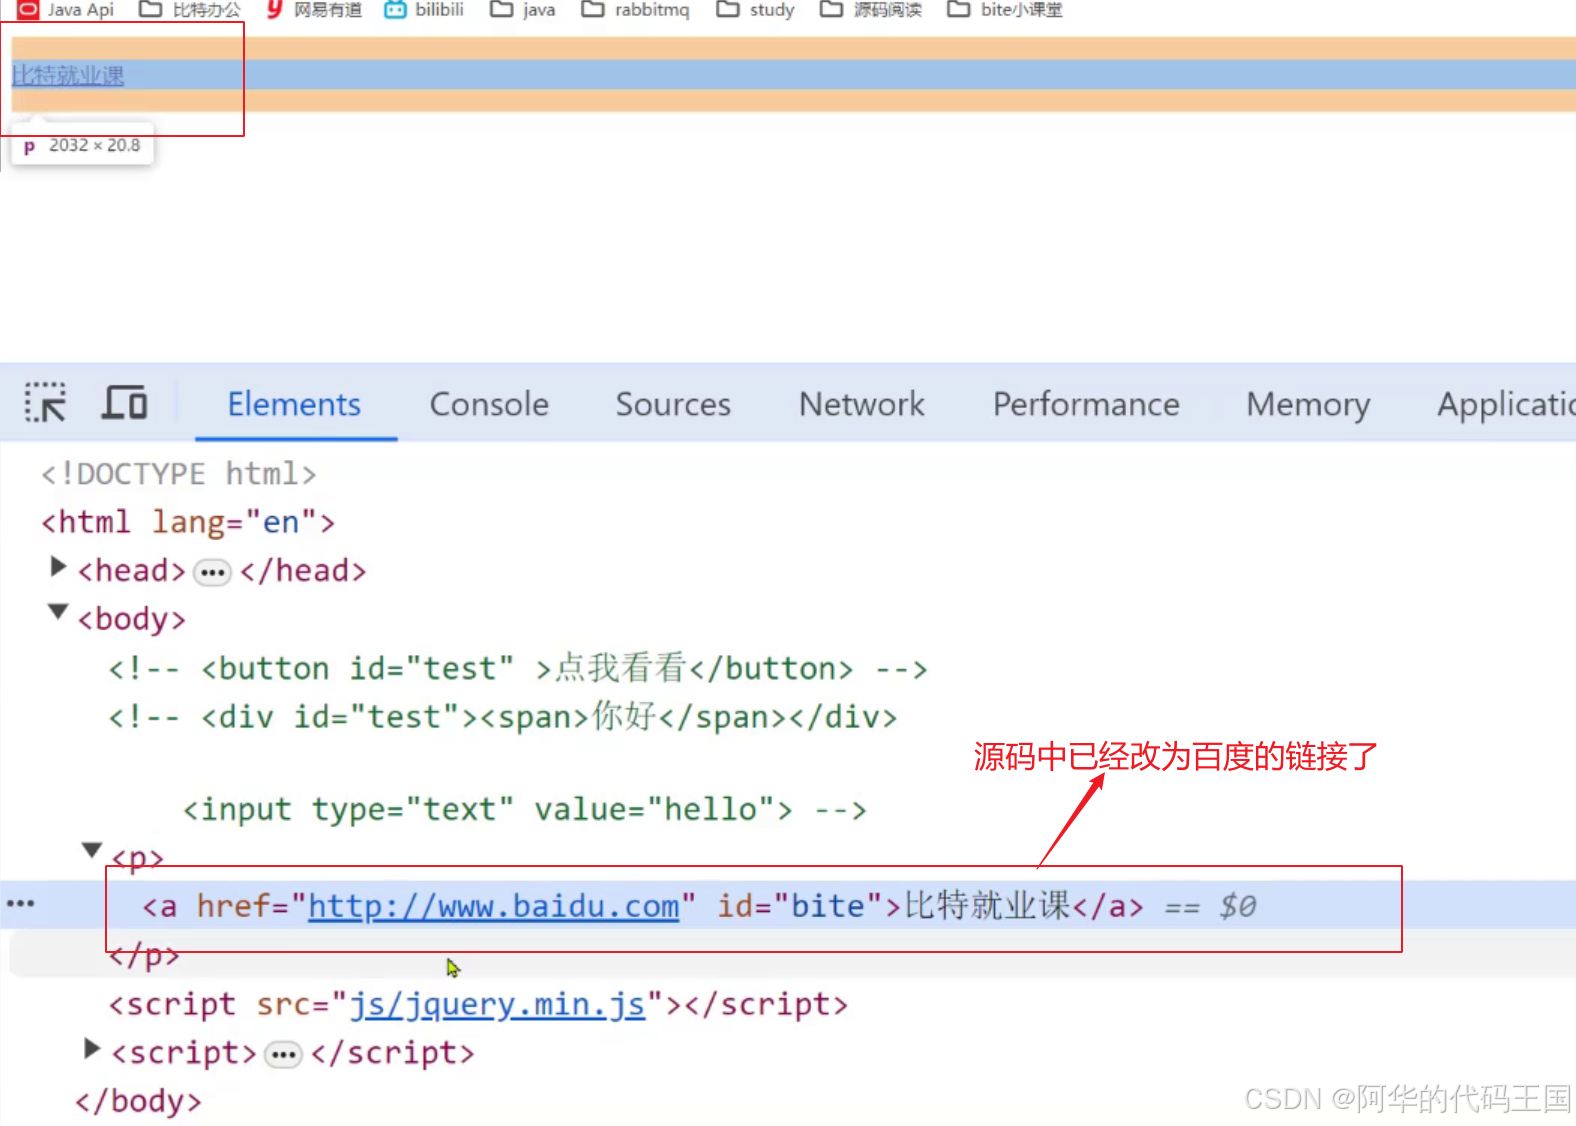Click the ellipsis inside the script tag
The image size is (1576, 1126).
[283, 1055]
